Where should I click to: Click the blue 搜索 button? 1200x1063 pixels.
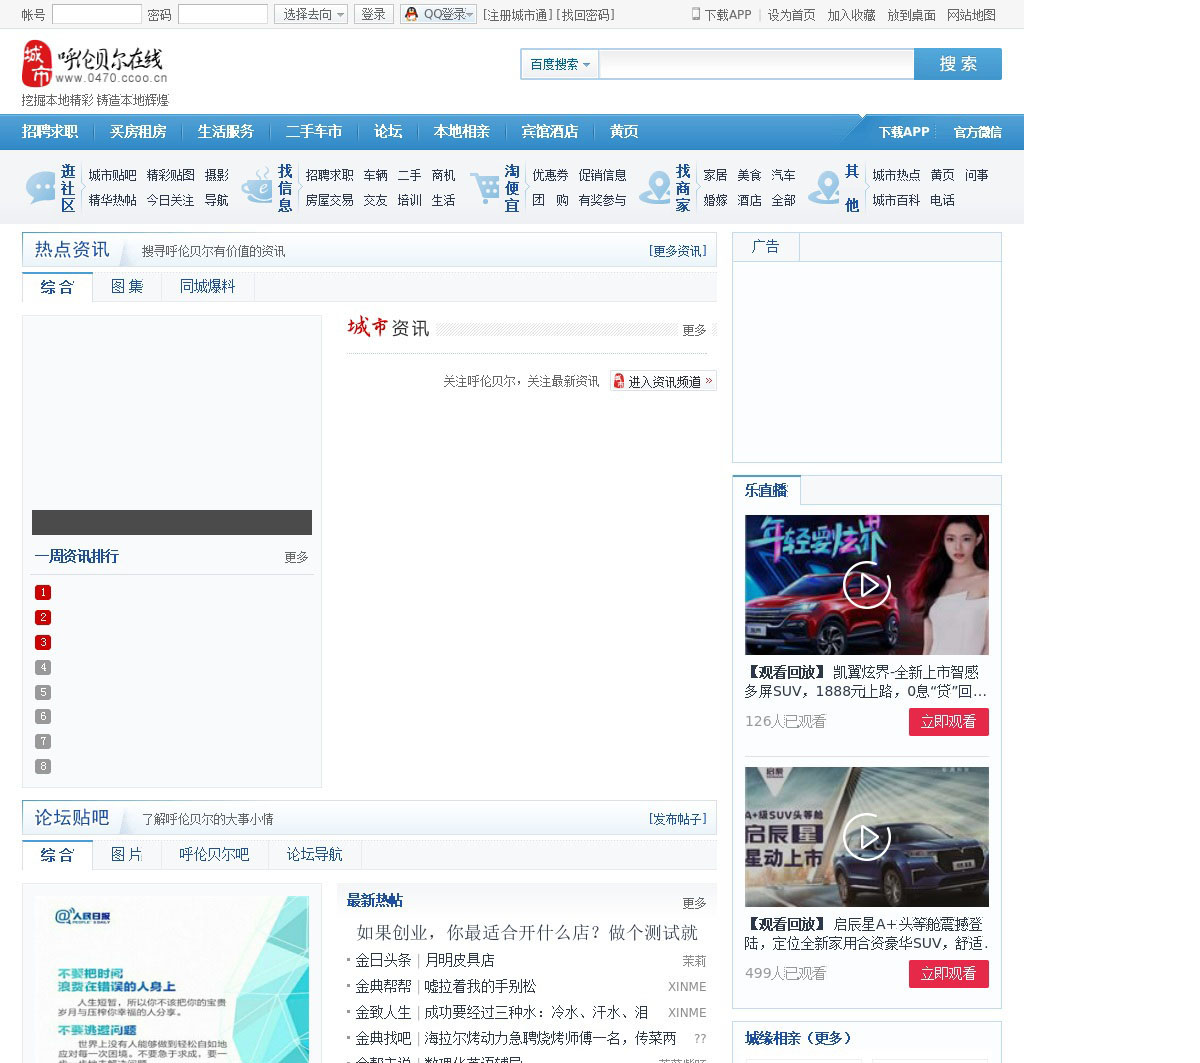click(x=957, y=64)
